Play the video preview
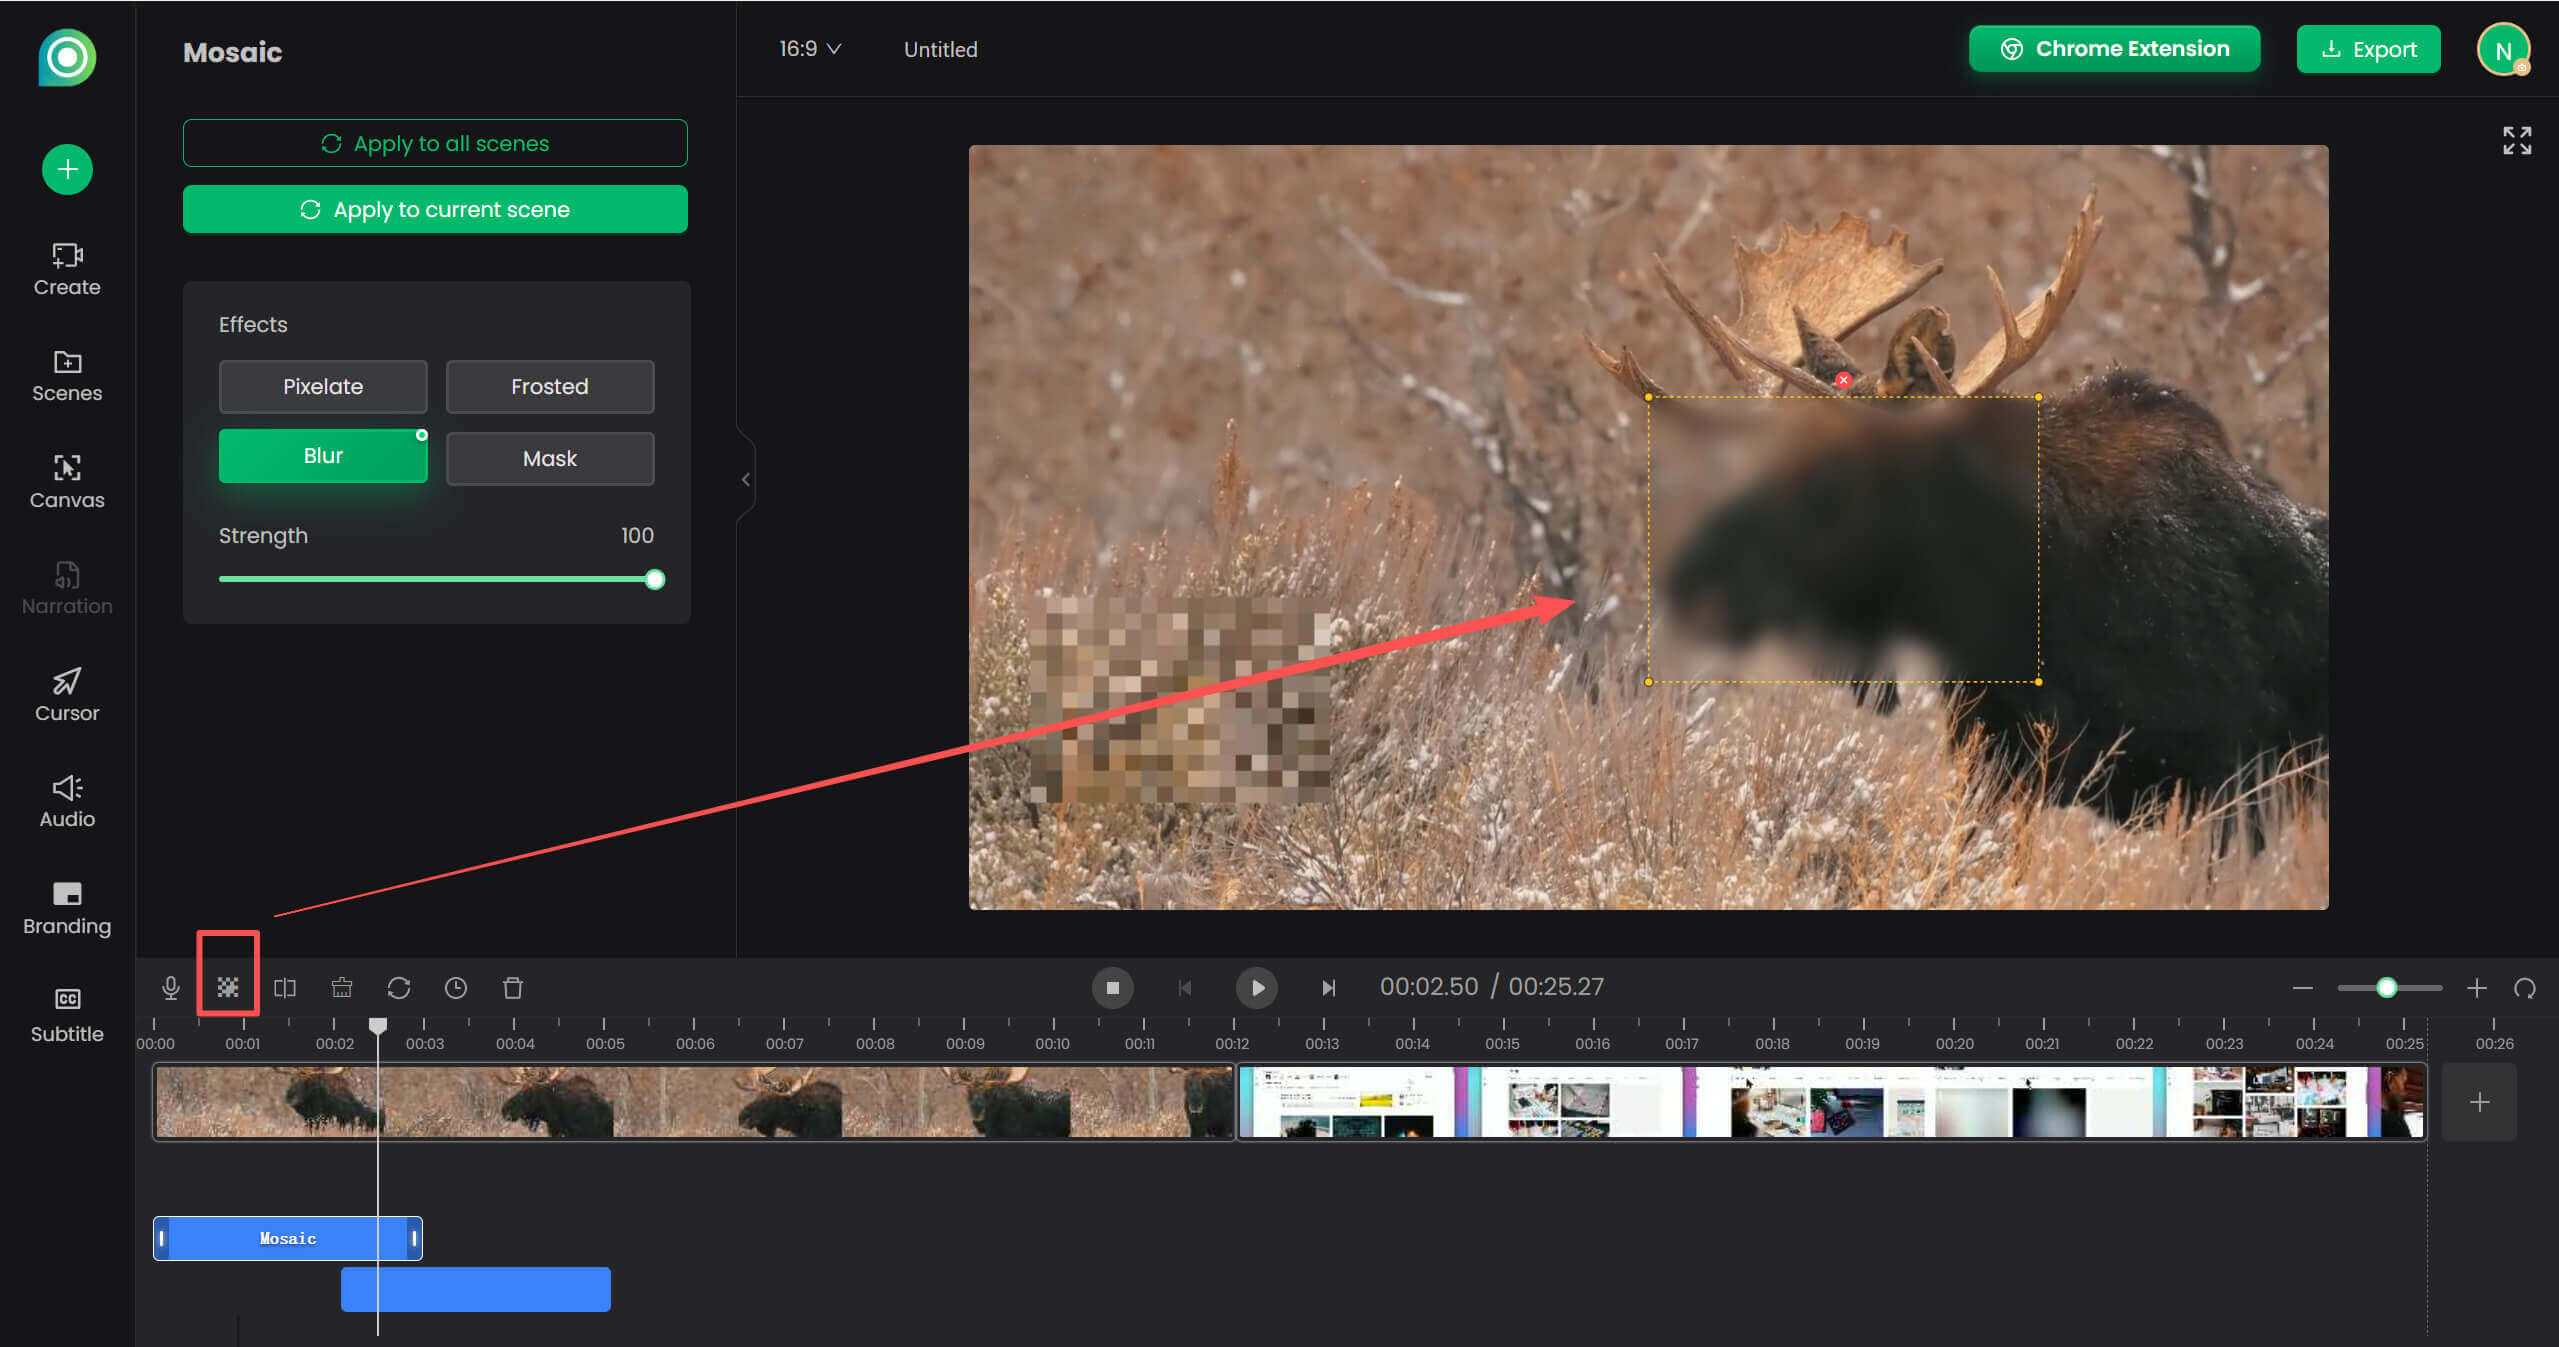The image size is (2559, 1347). pos(1256,987)
